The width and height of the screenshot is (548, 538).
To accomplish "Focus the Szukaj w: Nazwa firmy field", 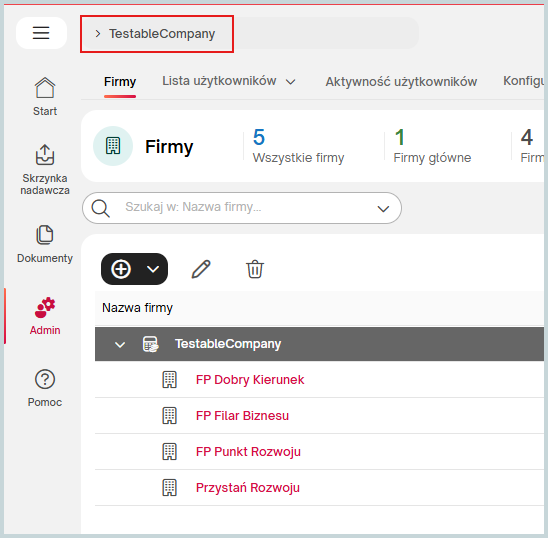I will pos(242,208).
